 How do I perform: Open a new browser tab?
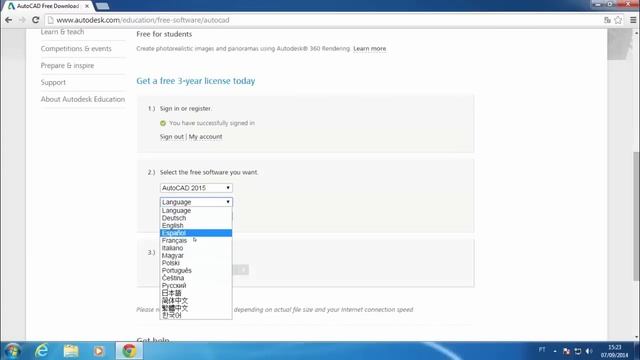coord(102,6)
